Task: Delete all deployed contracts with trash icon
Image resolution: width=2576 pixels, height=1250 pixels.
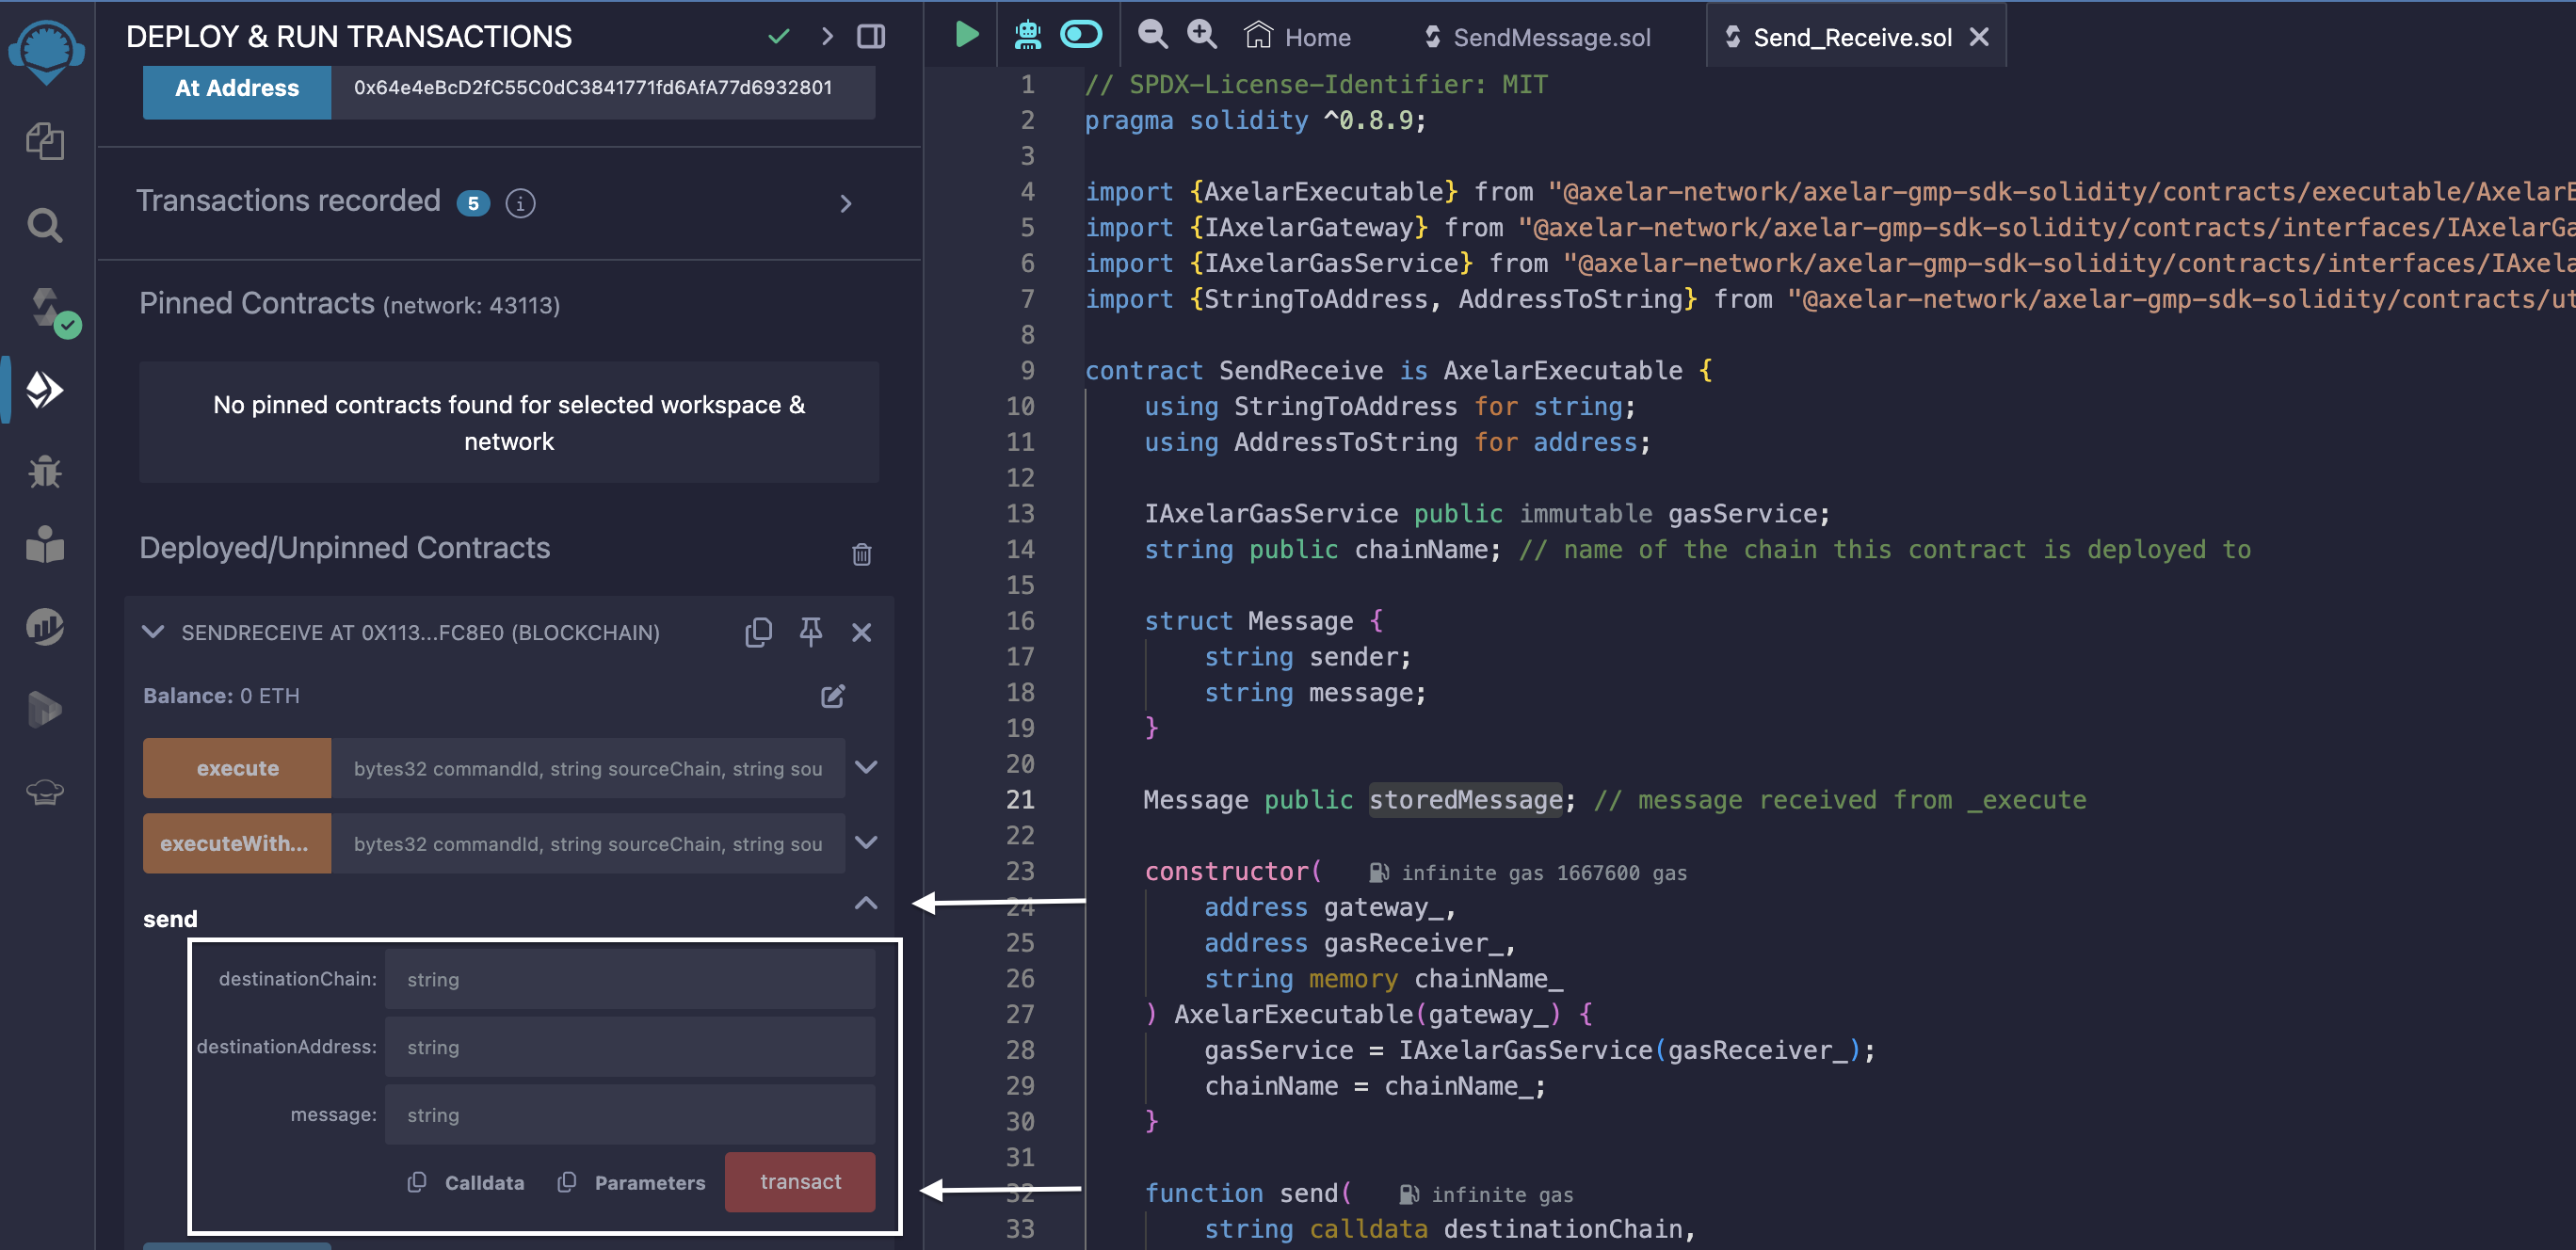Action: click(861, 554)
